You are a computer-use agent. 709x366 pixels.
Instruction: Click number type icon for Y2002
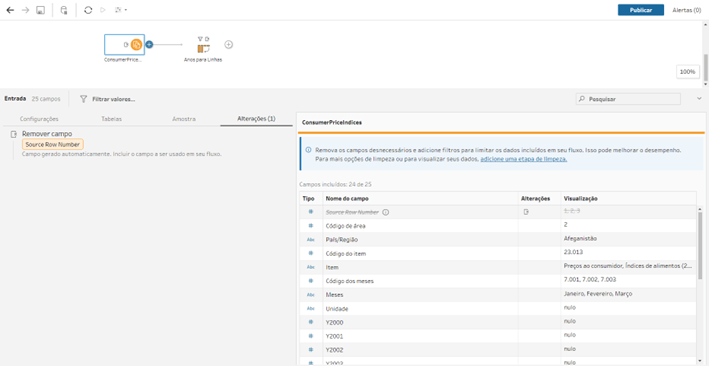click(x=311, y=350)
